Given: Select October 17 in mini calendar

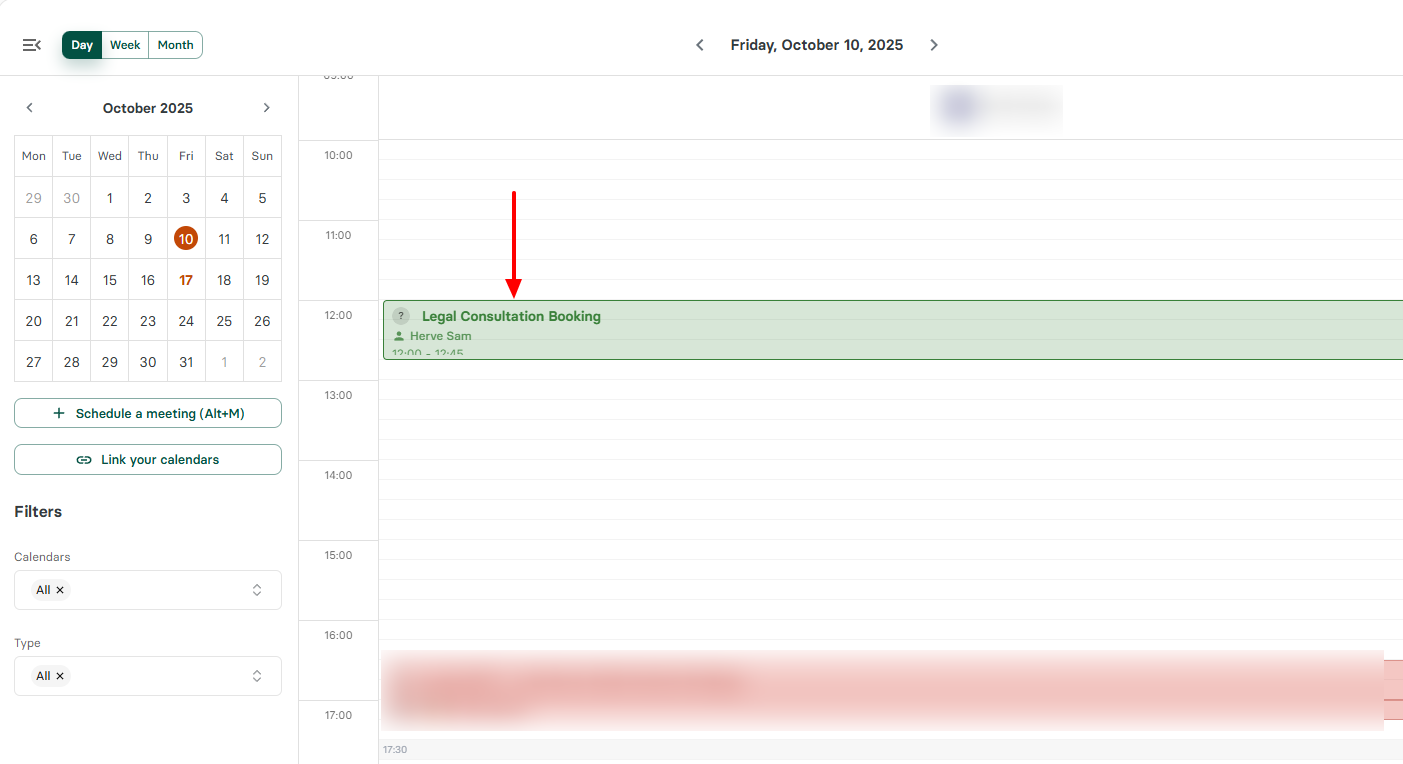Looking at the screenshot, I should 186,280.
